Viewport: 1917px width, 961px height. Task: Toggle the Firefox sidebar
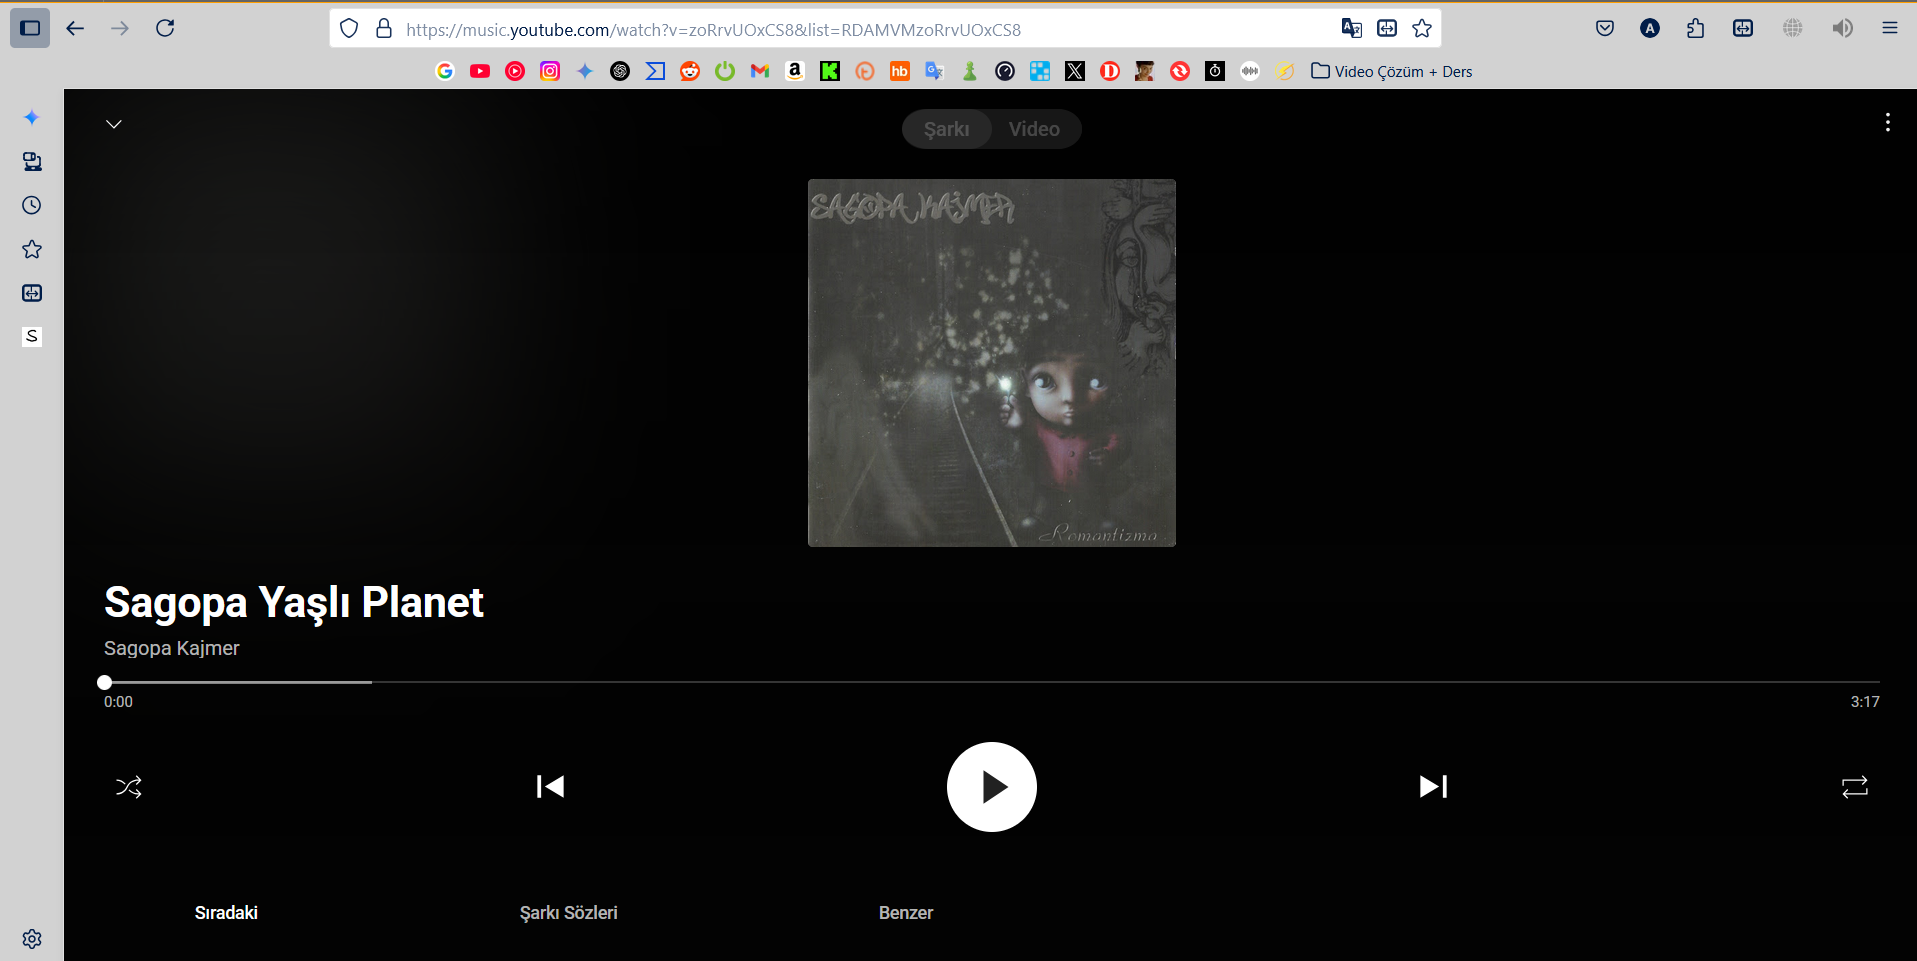coord(30,28)
